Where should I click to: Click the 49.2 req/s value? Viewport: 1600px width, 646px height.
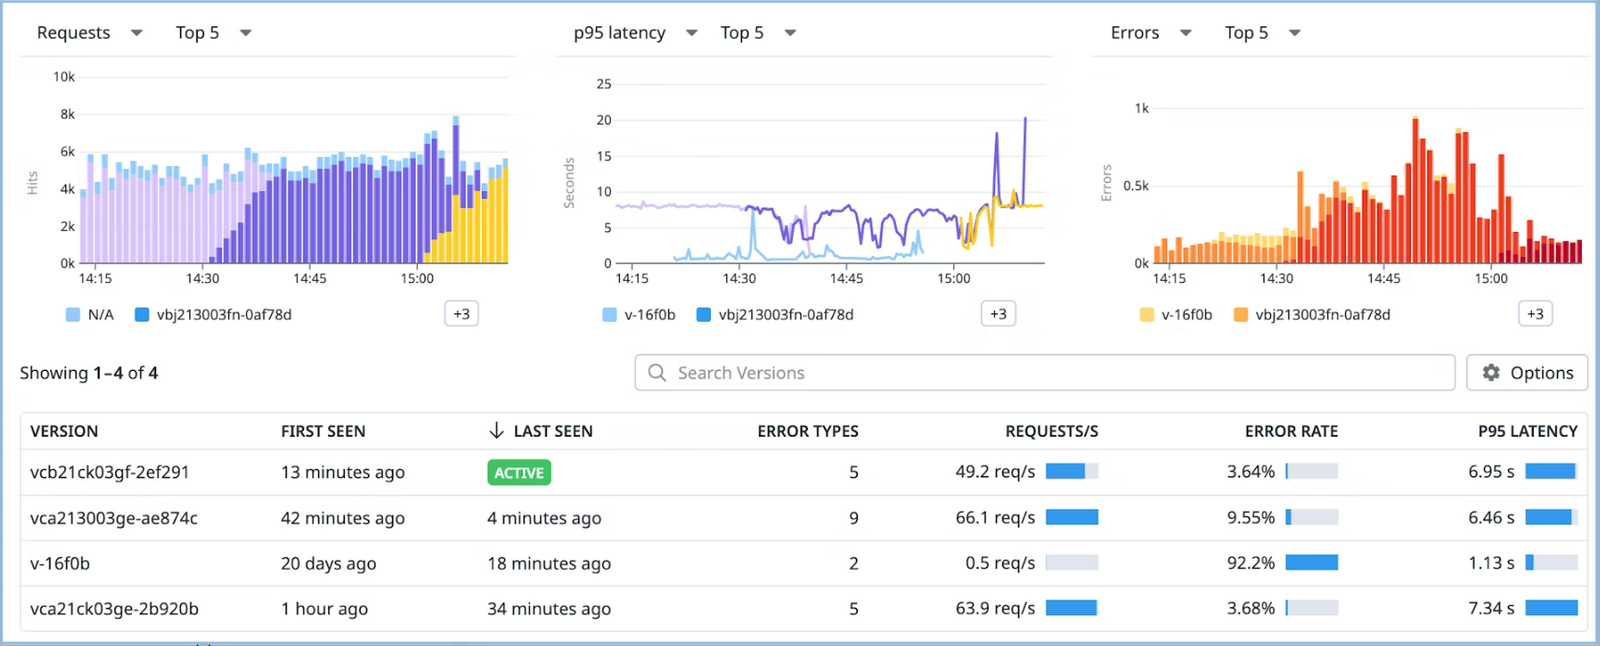995,472
